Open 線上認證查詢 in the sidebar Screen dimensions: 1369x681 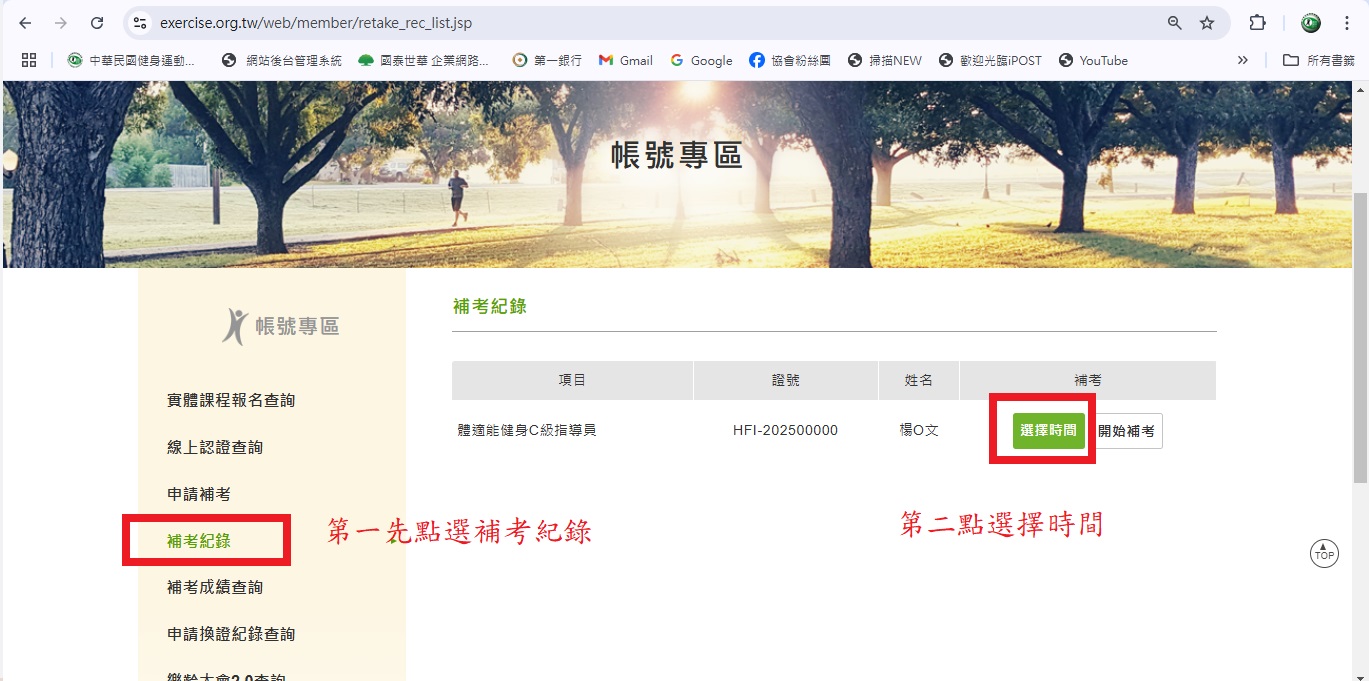215,447
